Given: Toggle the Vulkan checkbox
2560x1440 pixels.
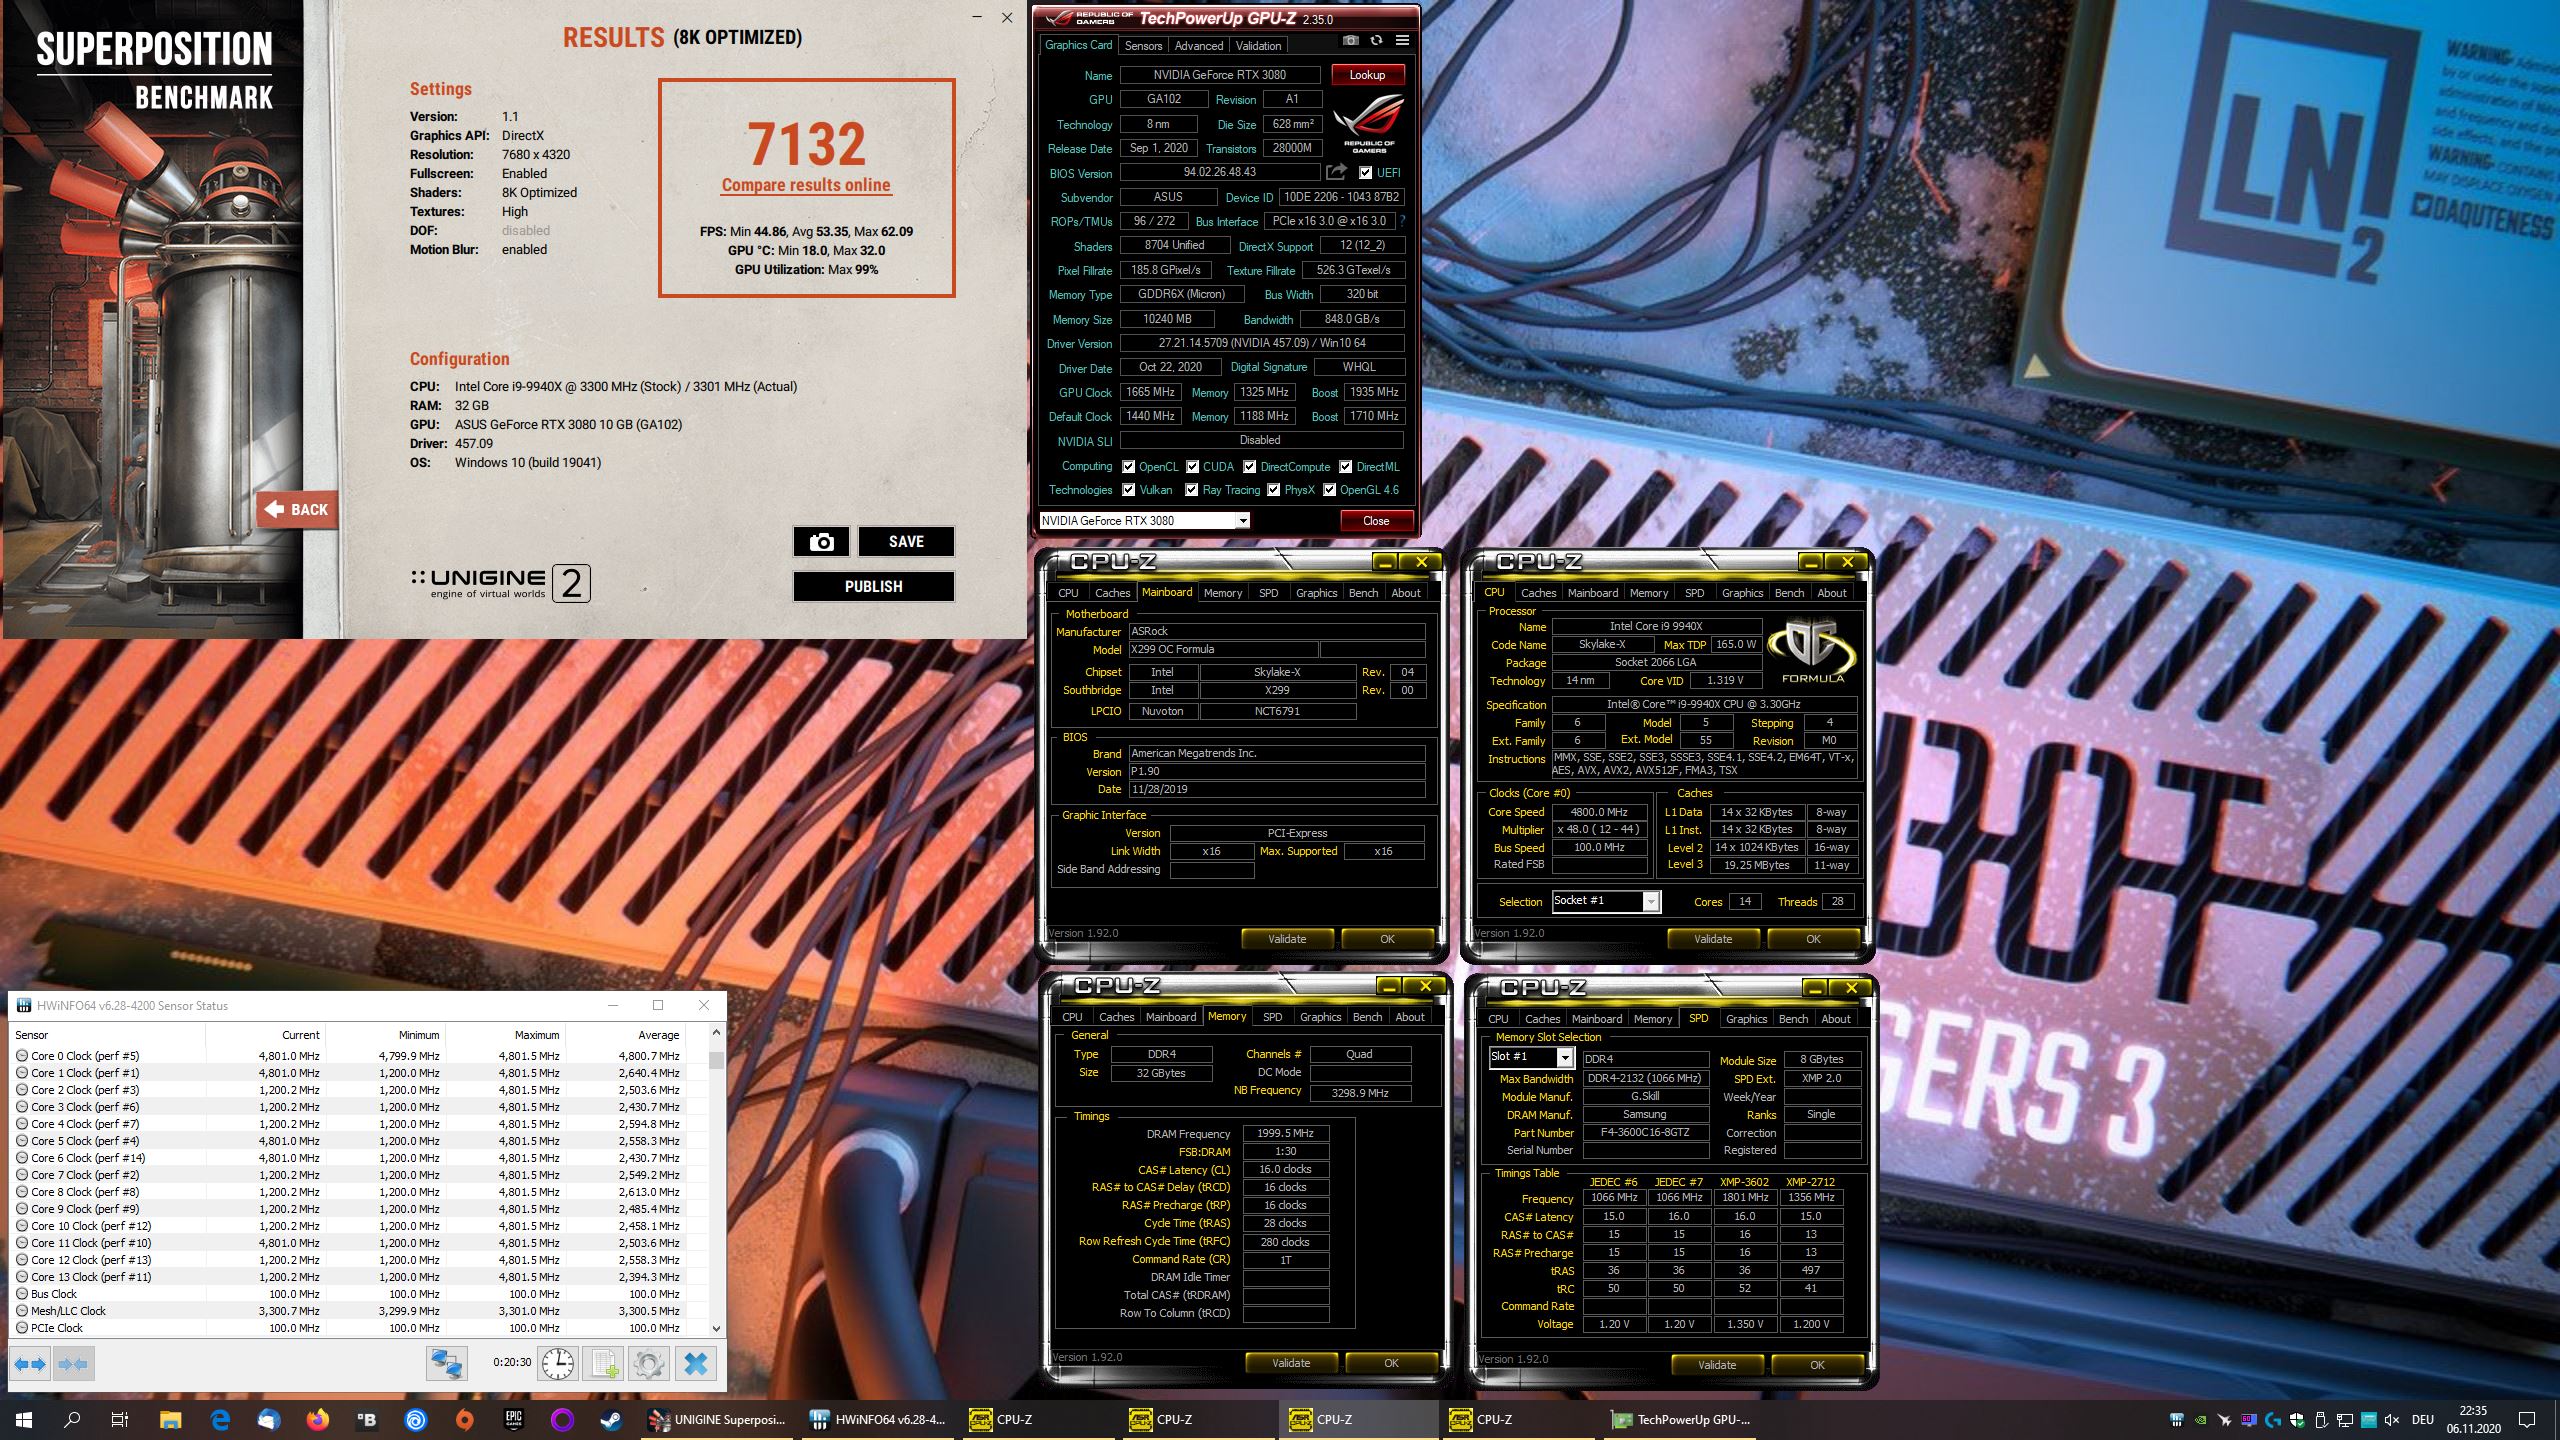Looking at the screenshot, I should [1128, 489].
